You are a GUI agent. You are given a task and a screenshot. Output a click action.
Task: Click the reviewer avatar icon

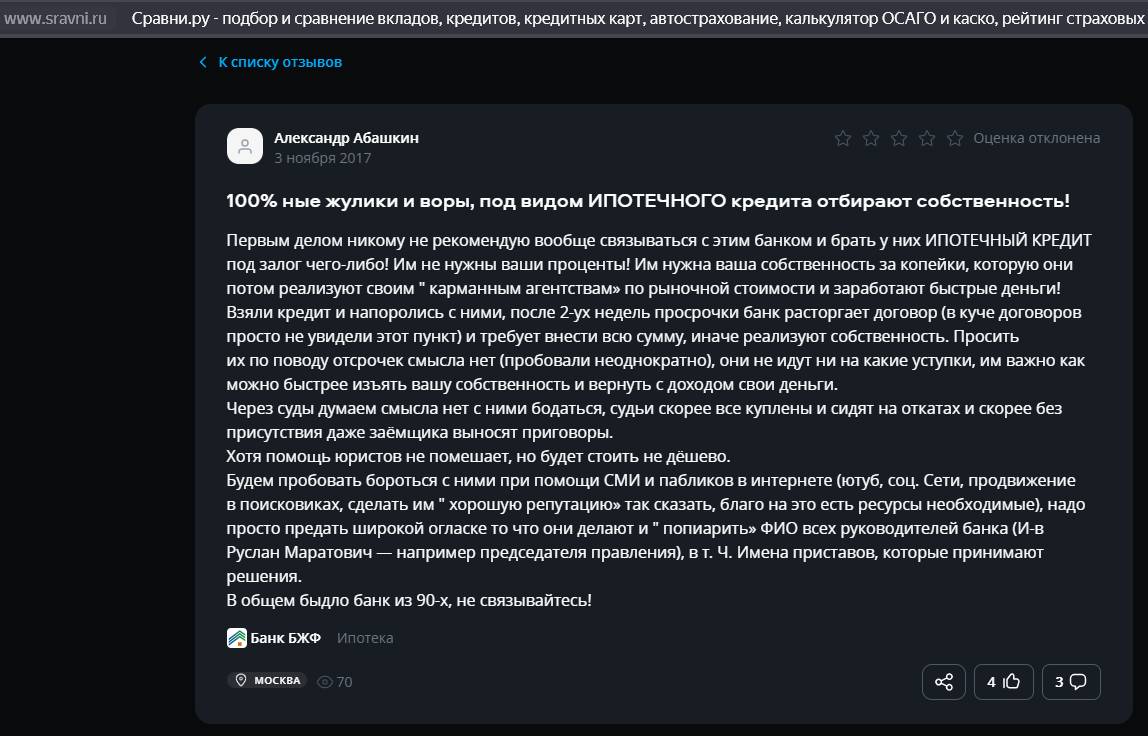tap(245, 146)
